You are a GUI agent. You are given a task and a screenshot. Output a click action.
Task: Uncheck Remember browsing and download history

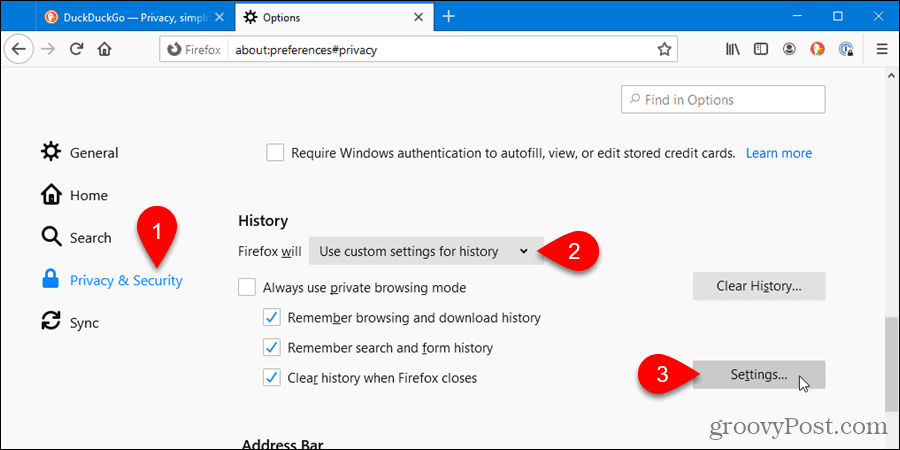271,317
